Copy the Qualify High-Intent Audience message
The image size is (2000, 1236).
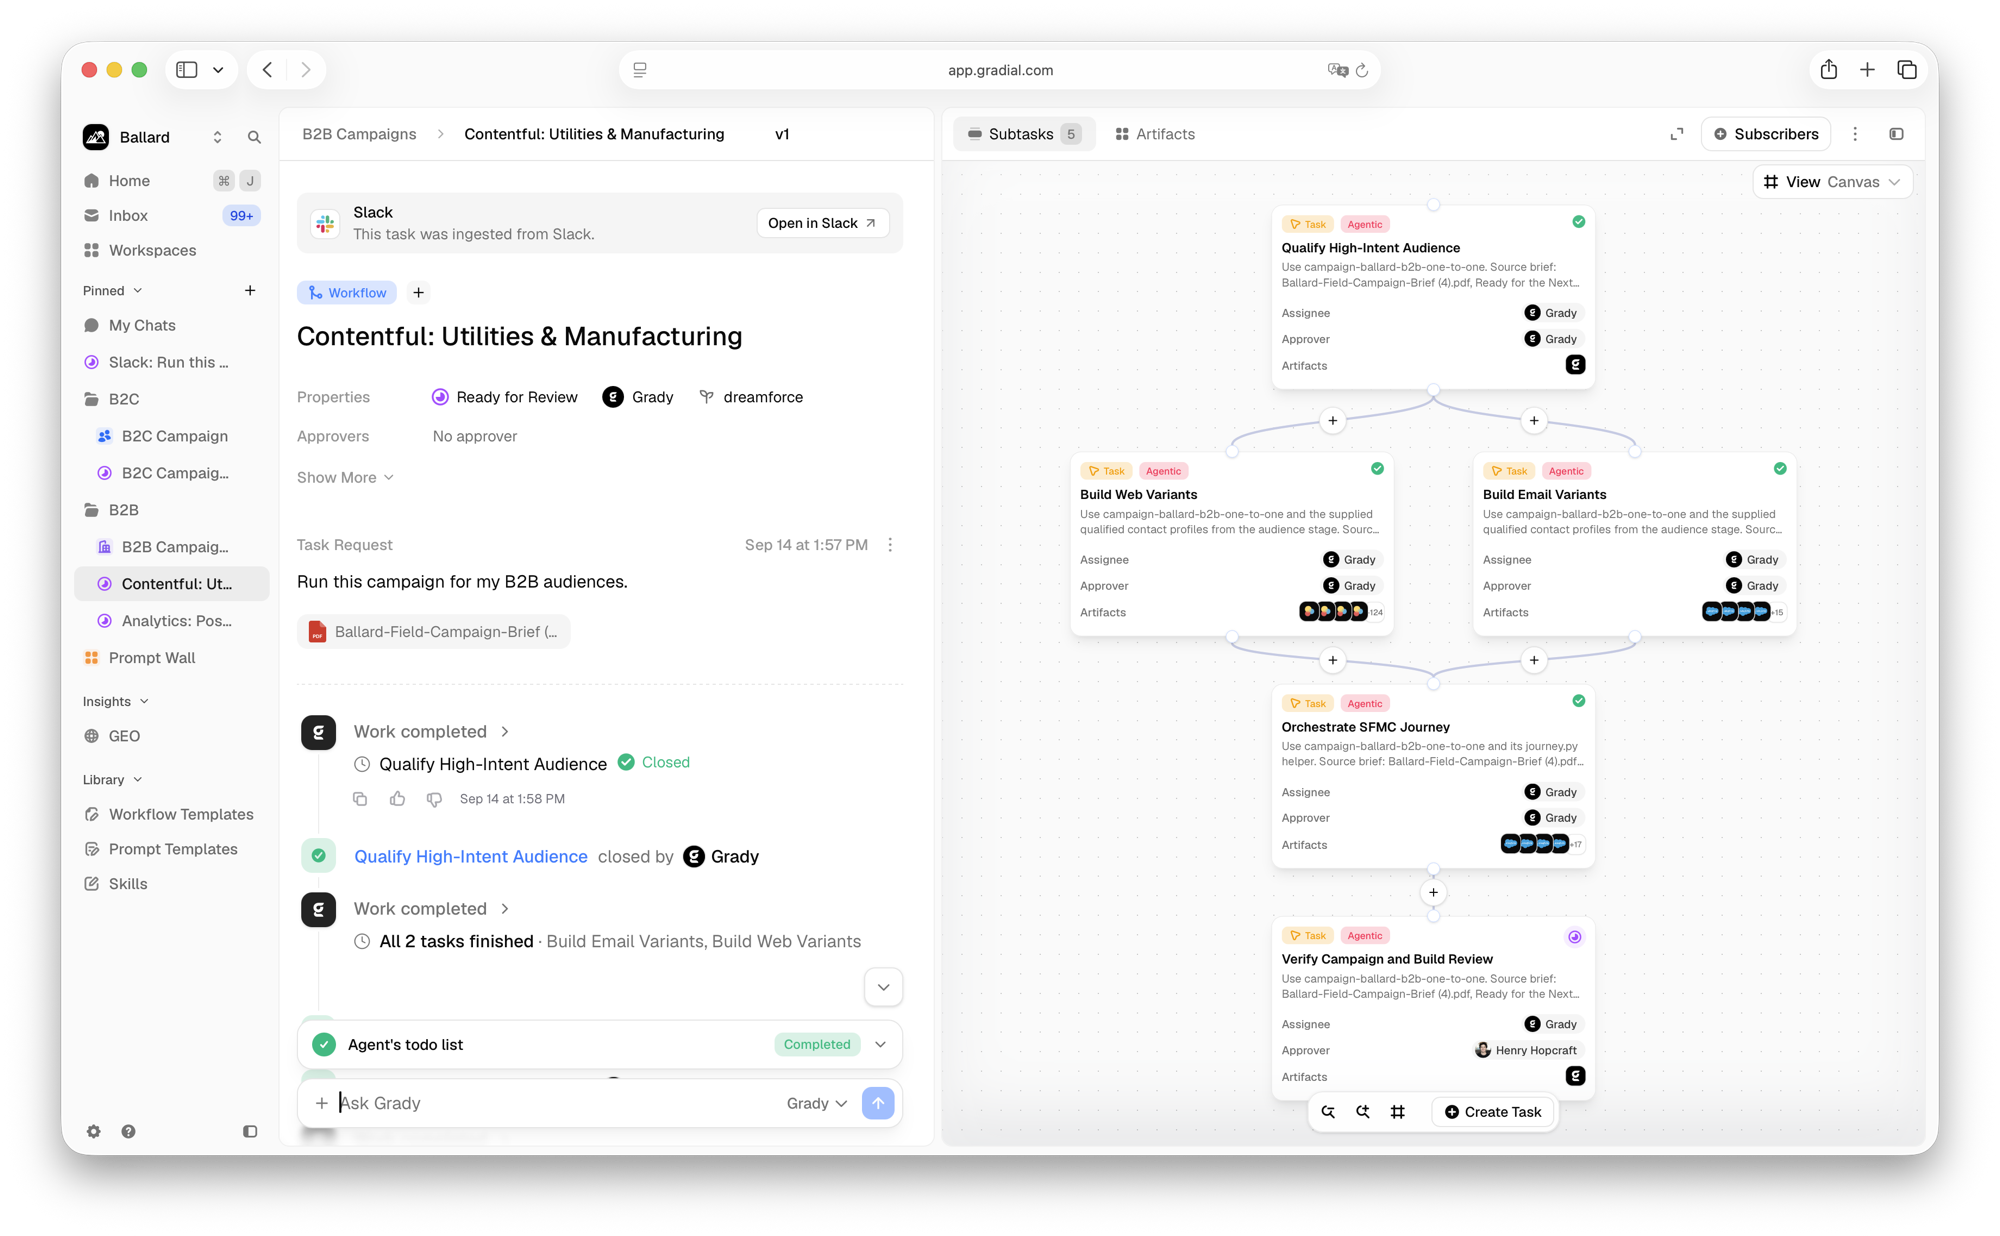360,799
